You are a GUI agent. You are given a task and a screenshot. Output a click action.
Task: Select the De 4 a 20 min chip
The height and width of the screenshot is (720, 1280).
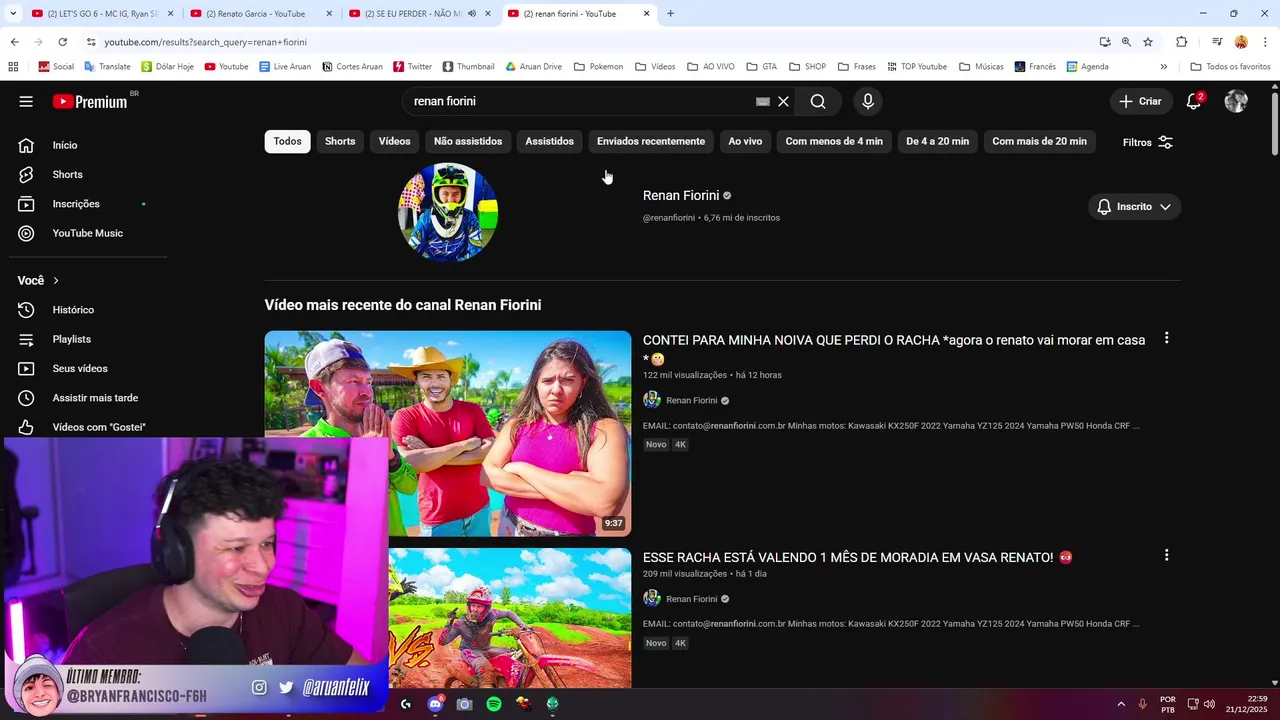(x=937, y=141)
